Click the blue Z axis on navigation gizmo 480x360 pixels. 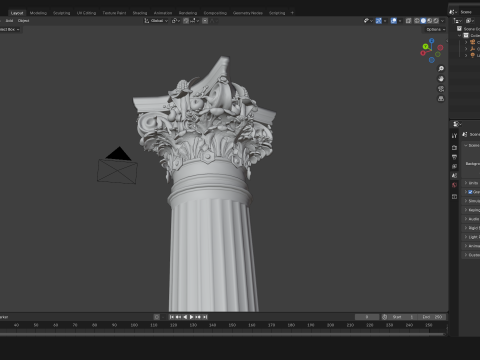point(432,41)
